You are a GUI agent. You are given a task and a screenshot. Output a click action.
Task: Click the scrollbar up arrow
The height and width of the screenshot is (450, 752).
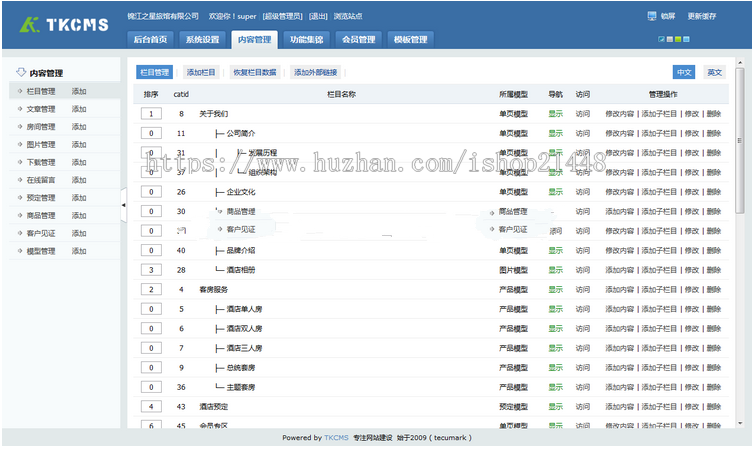(740, 63)
